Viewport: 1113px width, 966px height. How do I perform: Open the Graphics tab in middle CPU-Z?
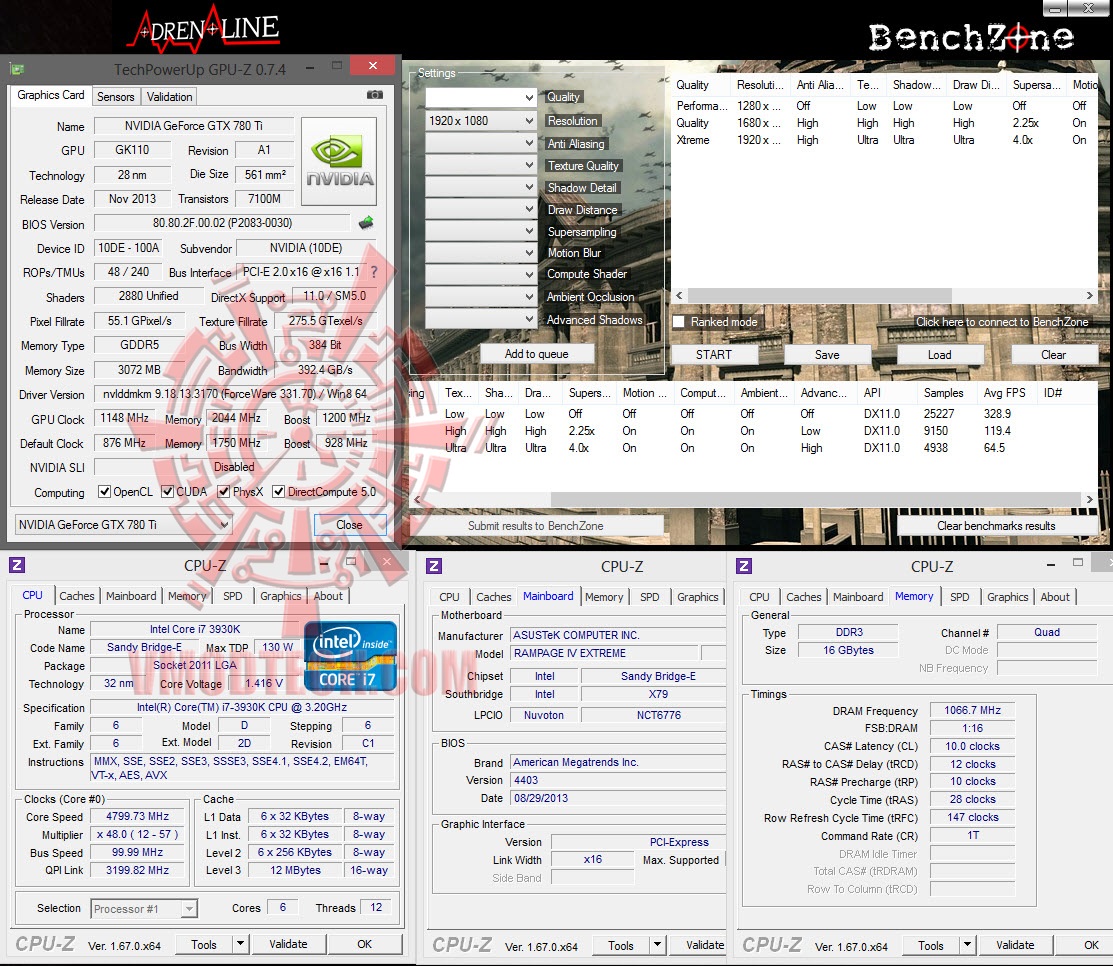click(x=698, y=597)
